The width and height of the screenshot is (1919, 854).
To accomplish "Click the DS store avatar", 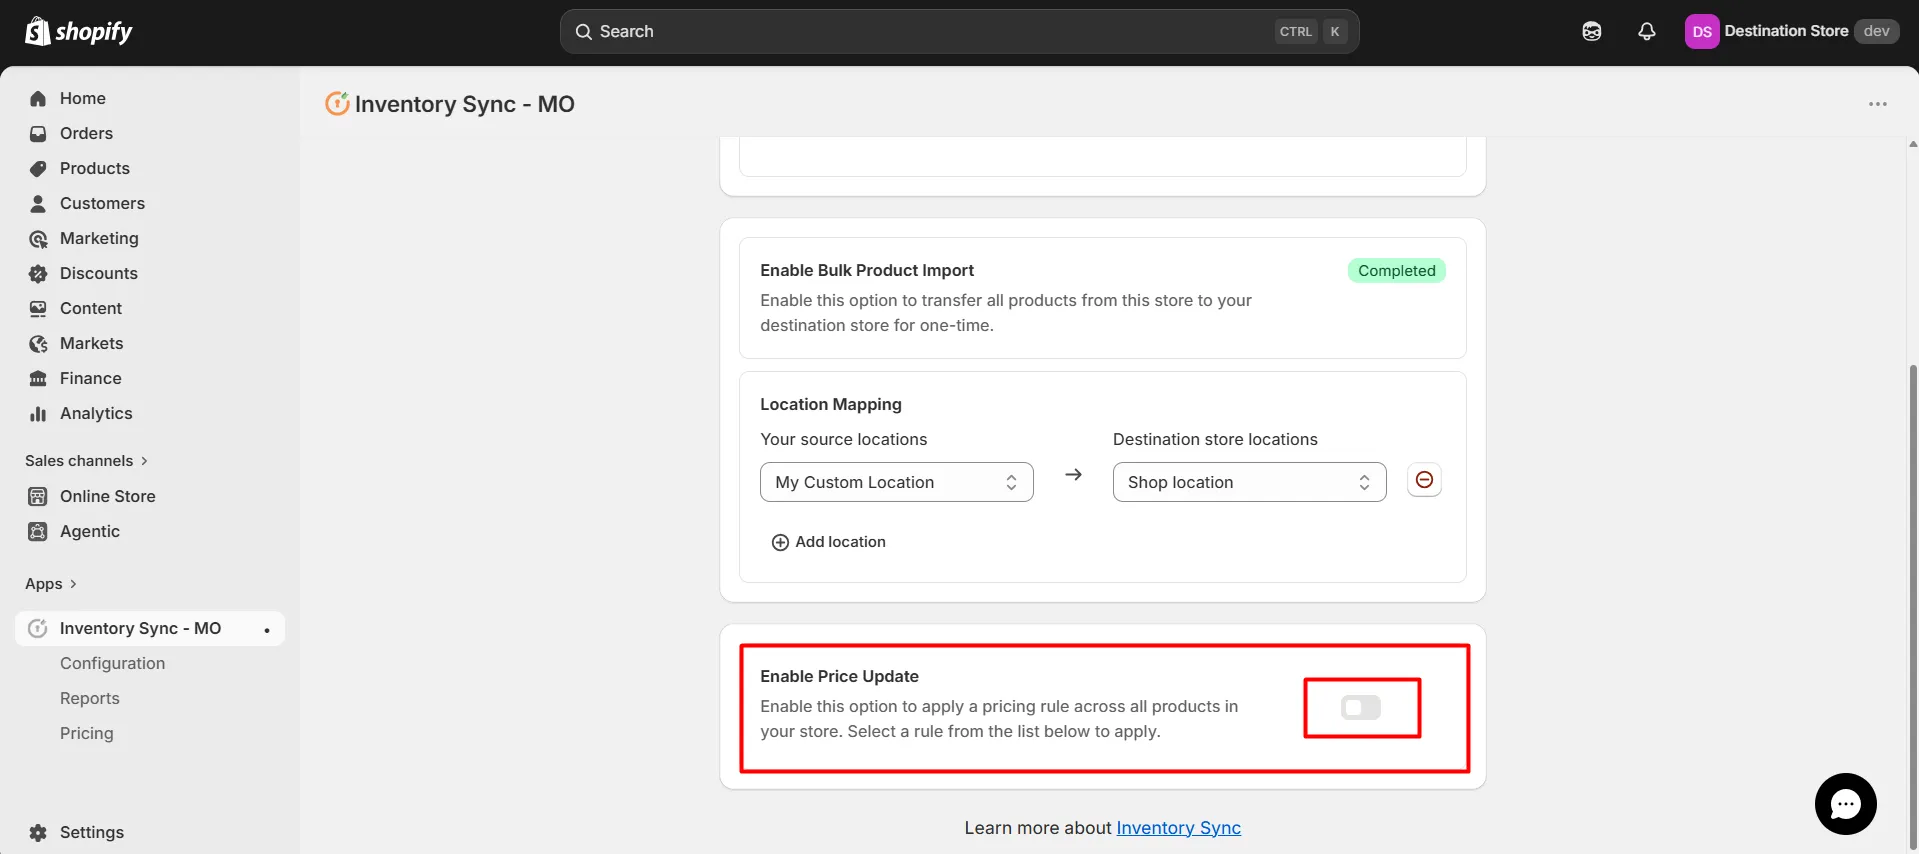I will 1702,32.
